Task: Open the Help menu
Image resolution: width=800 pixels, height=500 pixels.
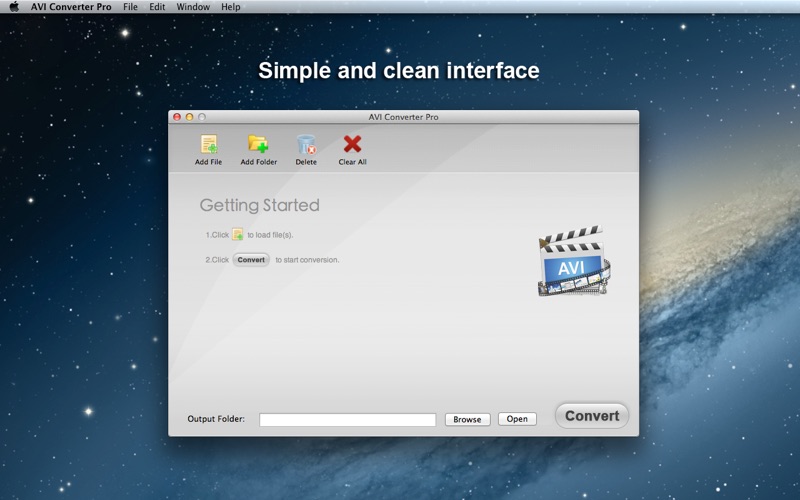Action: coord(231,7)
